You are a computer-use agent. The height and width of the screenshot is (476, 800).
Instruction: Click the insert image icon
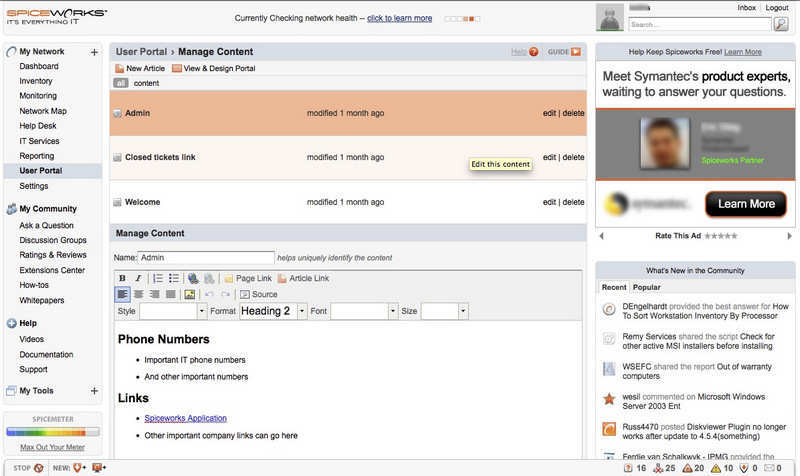pos(189,294)
